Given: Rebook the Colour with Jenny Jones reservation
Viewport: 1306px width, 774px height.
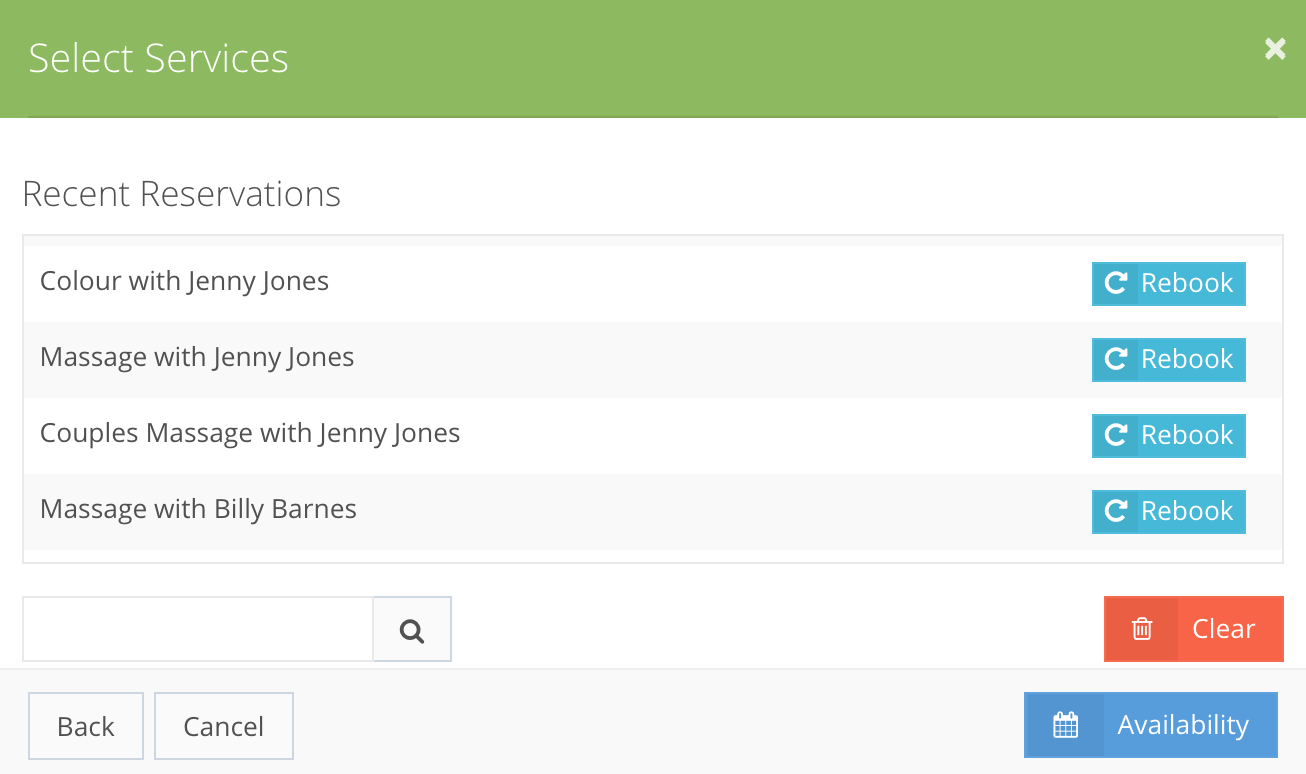Looking at the screenshot, I should coord(1168,283).
